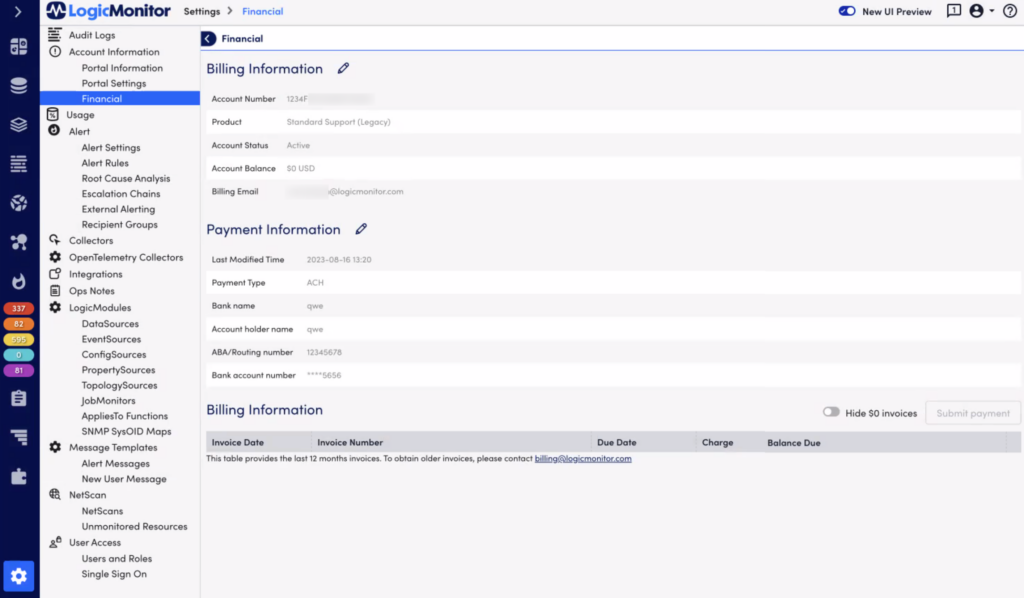Click the stacked layers icon in rail
Viewport: 1024px width, 598px height.
tap(18, 125)
